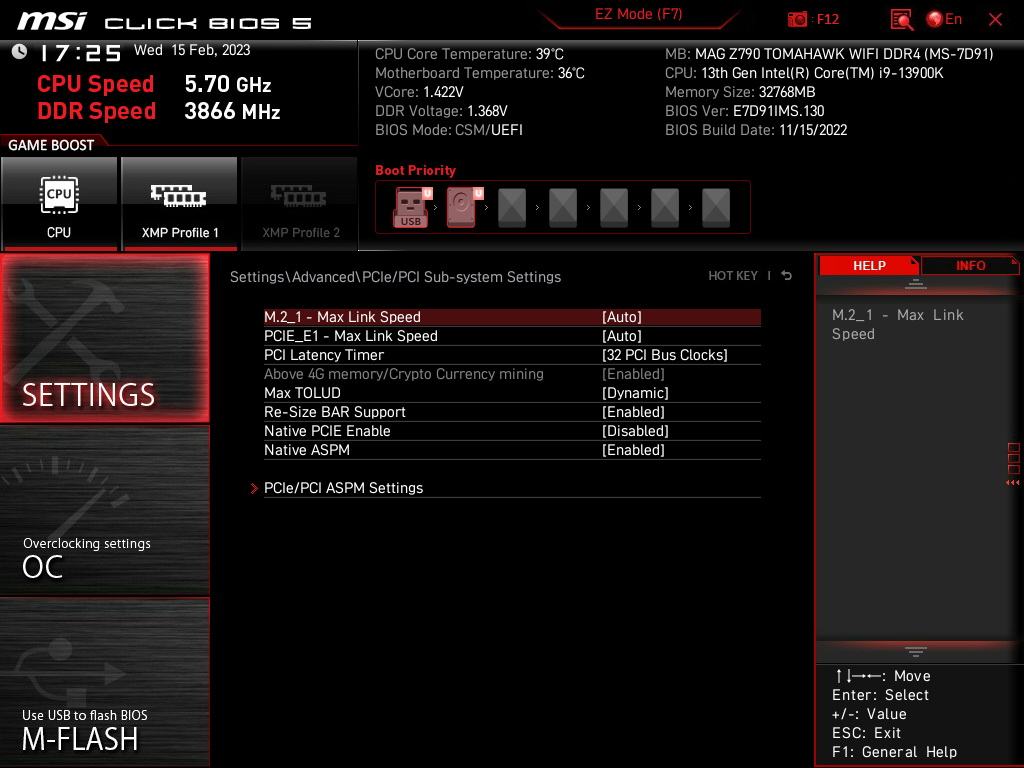The image size is (1024, 768).
Task: Click the DDR Speed 3866 MHz readout
Action: pyautogui.click(x=159, y=111)
